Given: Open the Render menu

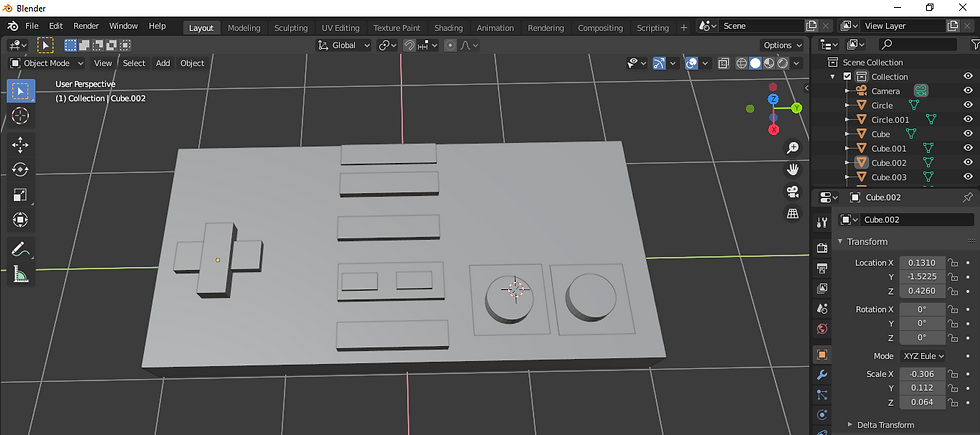Looking at the screenshot, I should (x=86, y=26).
